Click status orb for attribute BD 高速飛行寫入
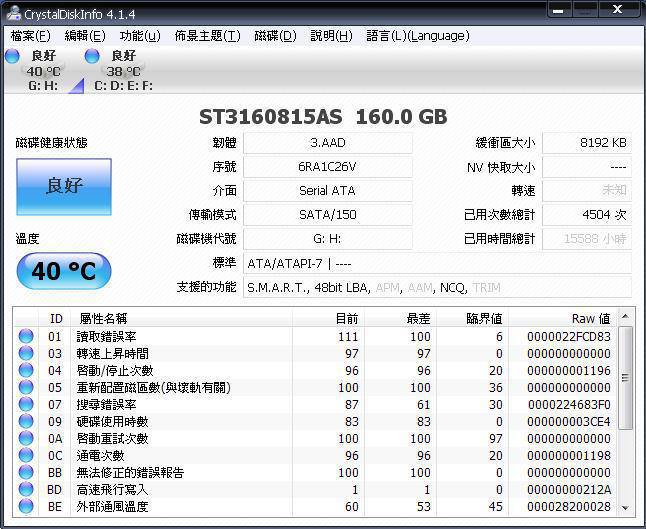The width and height of the screenshot is (646, 529). pos(26,489)
